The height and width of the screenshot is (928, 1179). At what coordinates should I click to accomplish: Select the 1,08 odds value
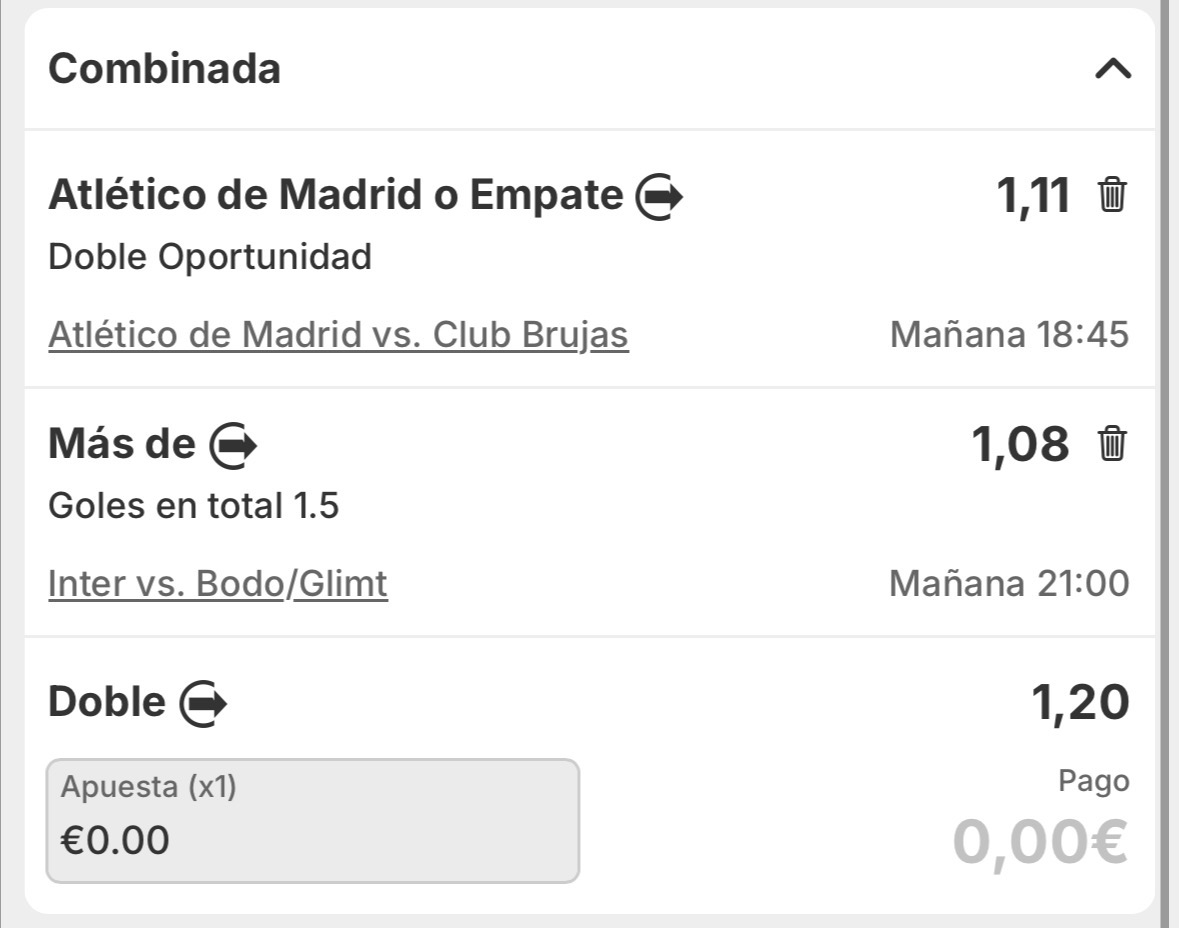point(1020,443)
